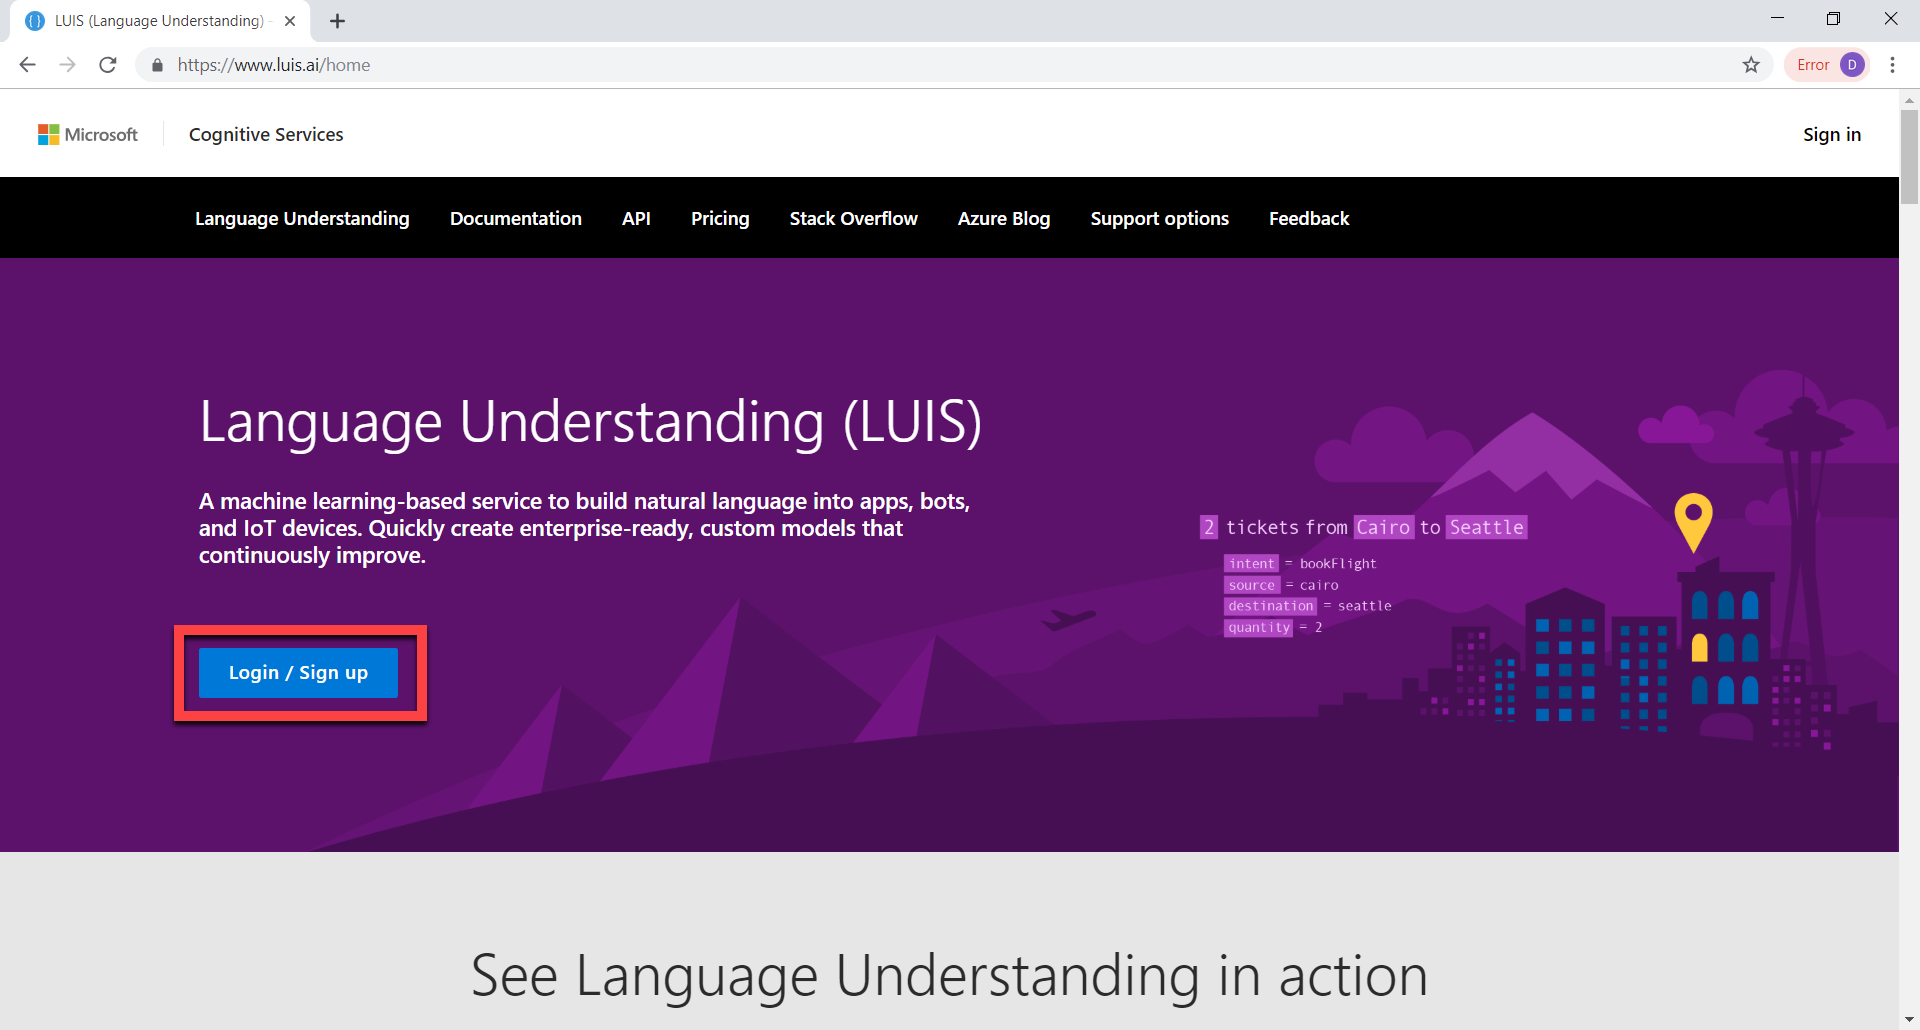Screen dimensions: 1920x1030
Task: Open the Chrome profile avatar D
Action: 1852,65
